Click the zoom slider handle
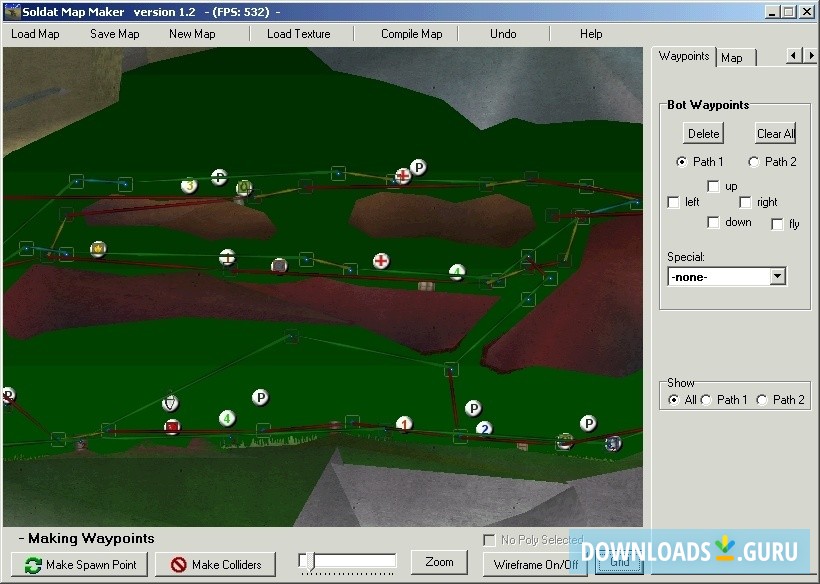This screenshot has height=584, width=820. pos(310,562)
